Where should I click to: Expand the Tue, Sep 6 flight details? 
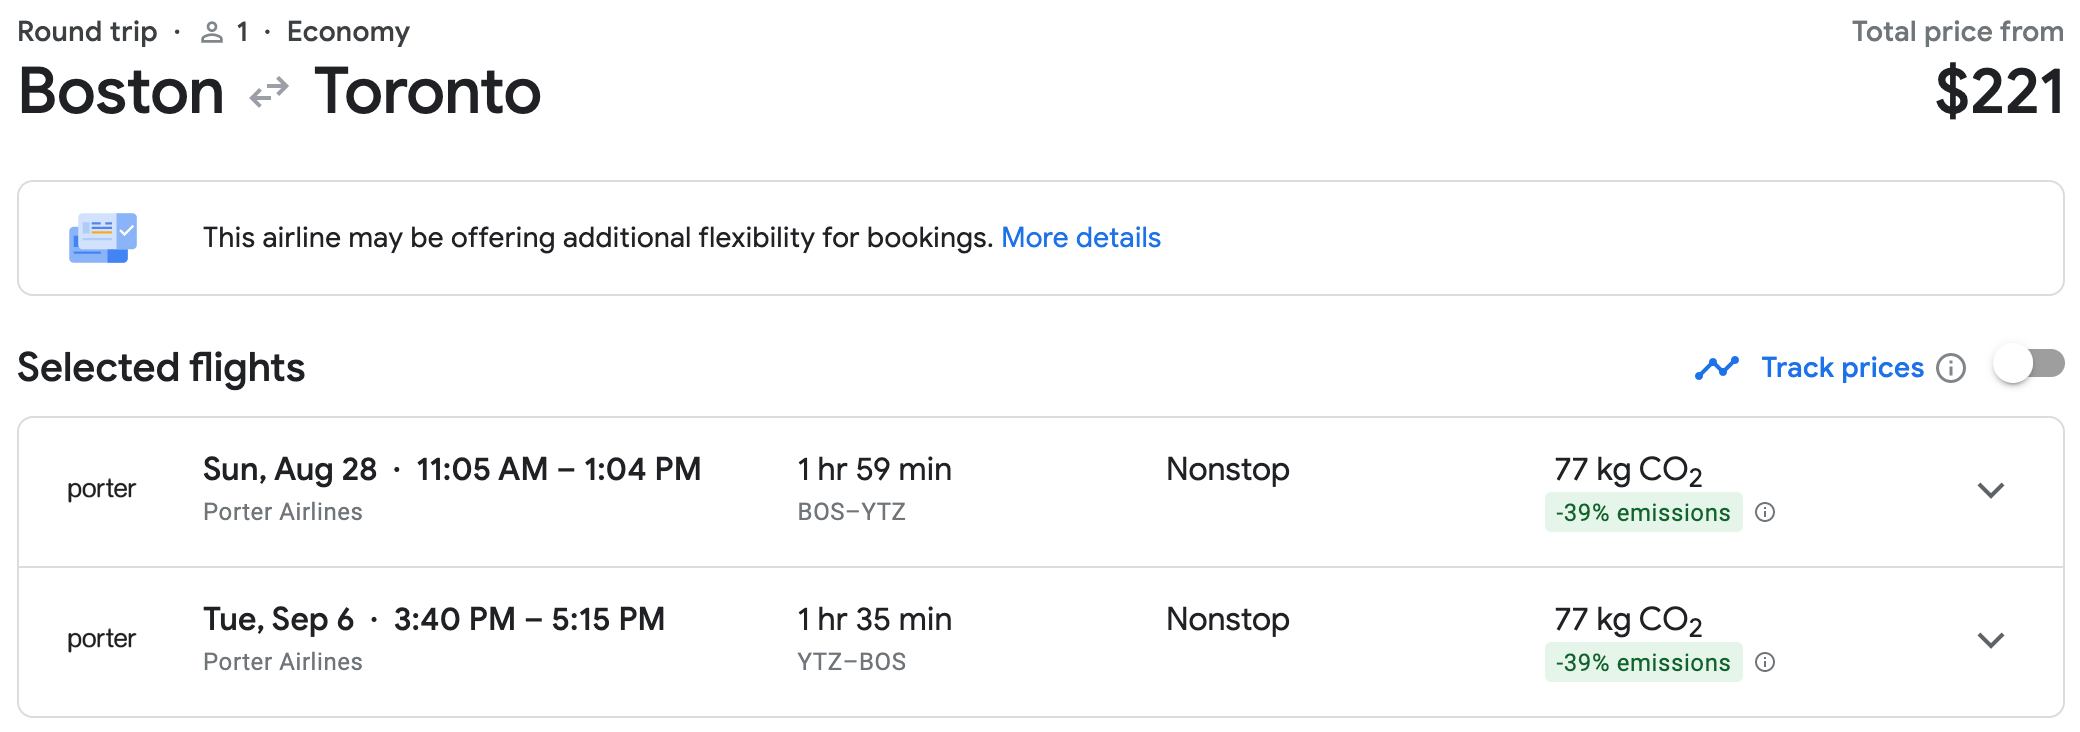pyautogui.click(x=1991, y=640)
